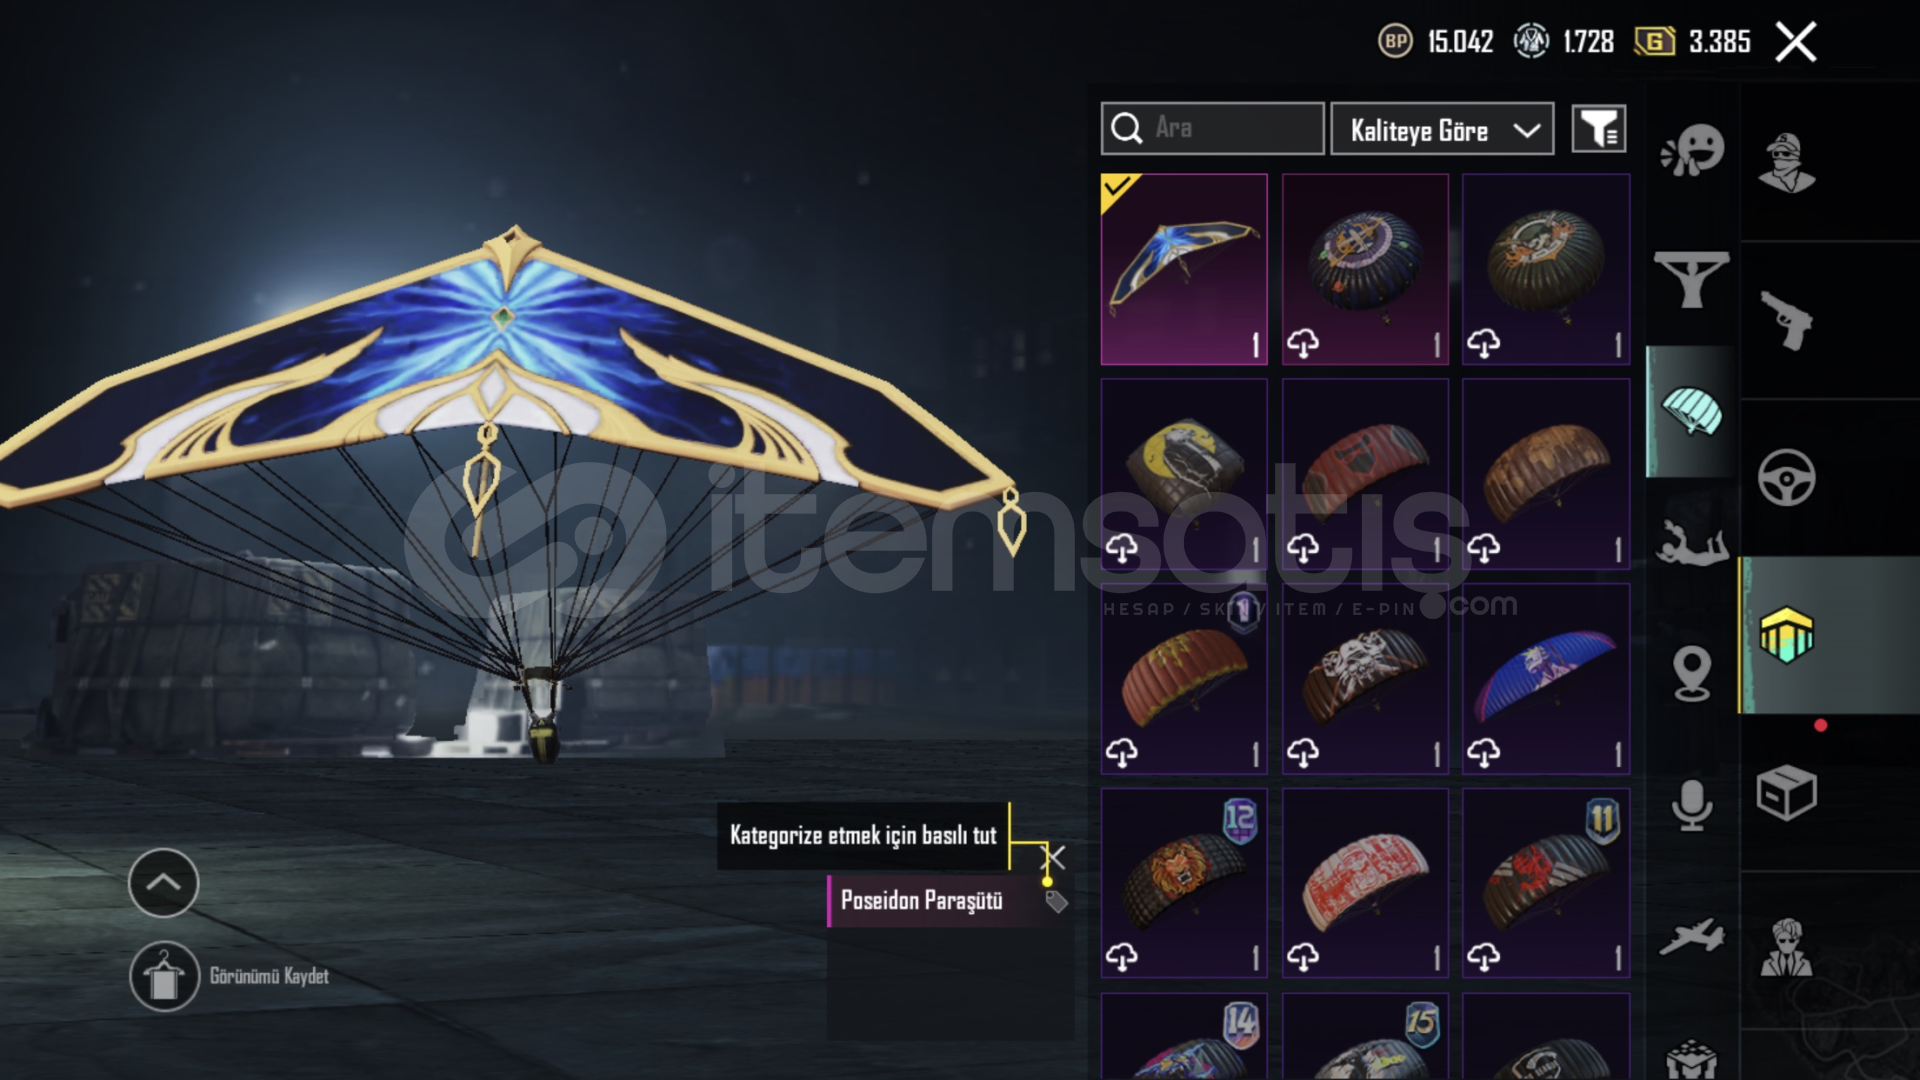This screenshot has width=1920, height=1080.
Task: Open the crate box category icon
Action: (x=1787, y=793)
